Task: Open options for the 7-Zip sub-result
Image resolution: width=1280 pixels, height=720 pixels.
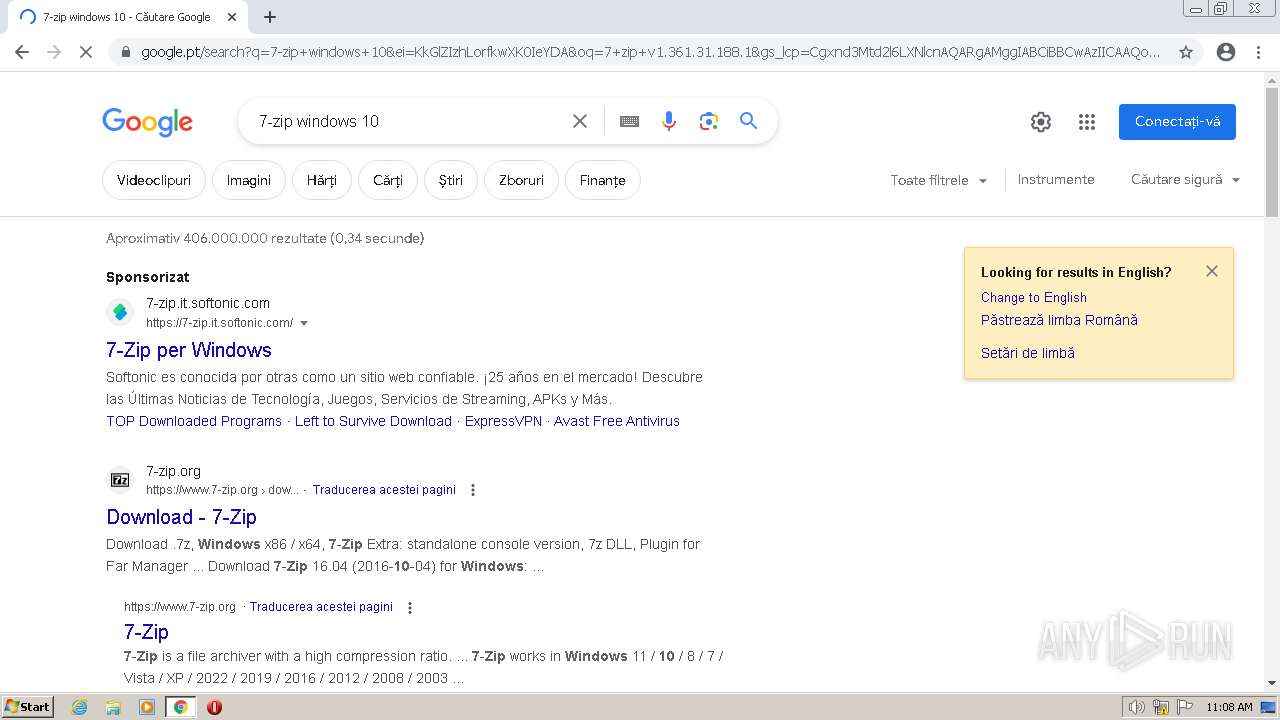Action: pyautogui.click(x=409, y=607)
